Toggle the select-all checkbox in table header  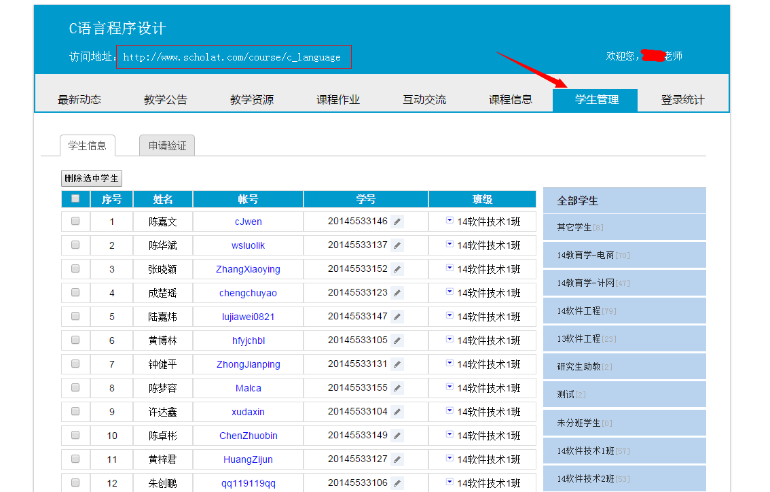75,199
